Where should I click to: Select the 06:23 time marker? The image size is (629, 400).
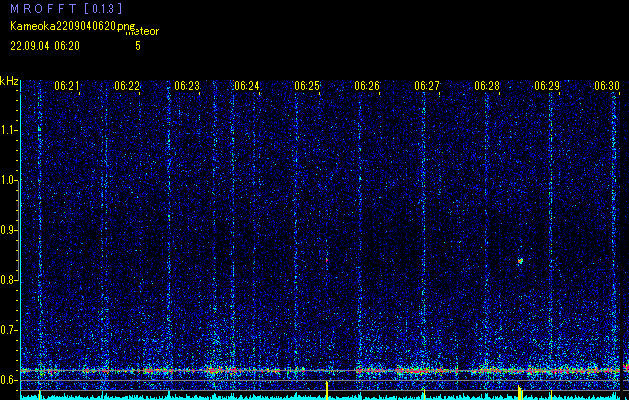click(x=187, y=85)
